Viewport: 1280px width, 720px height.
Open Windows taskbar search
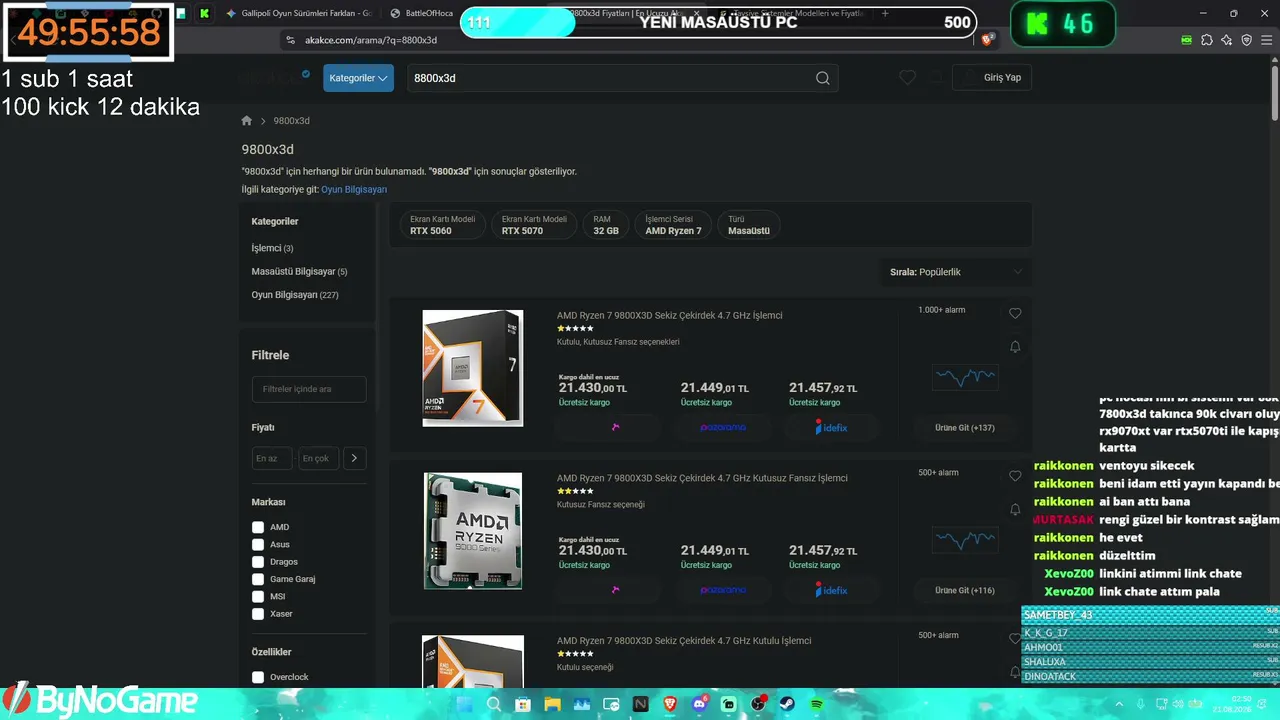coord(494,704)
